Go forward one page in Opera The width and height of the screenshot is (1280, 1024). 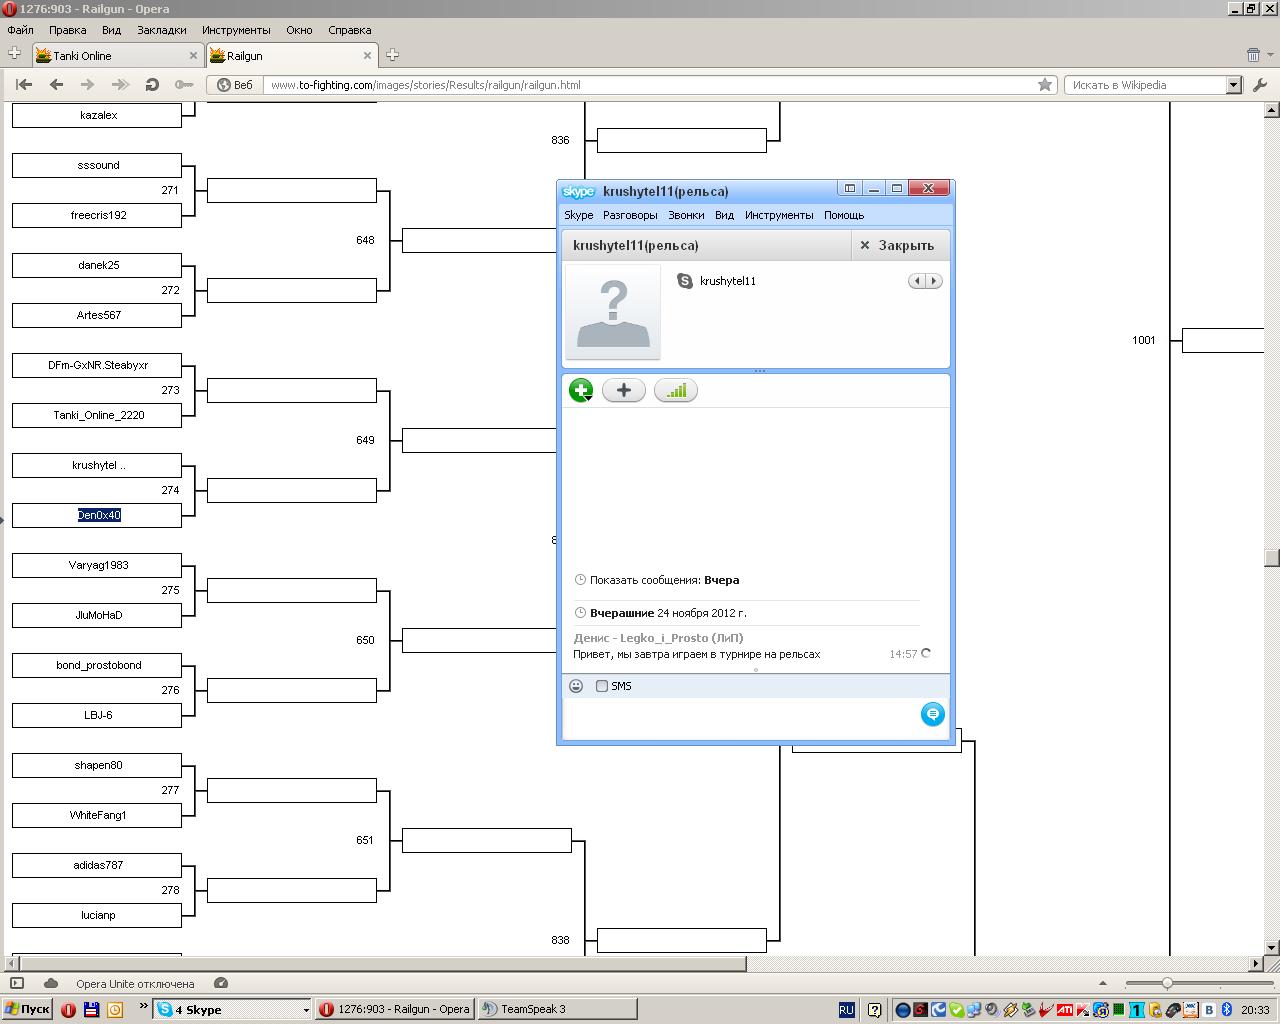(x=88, y=85)
